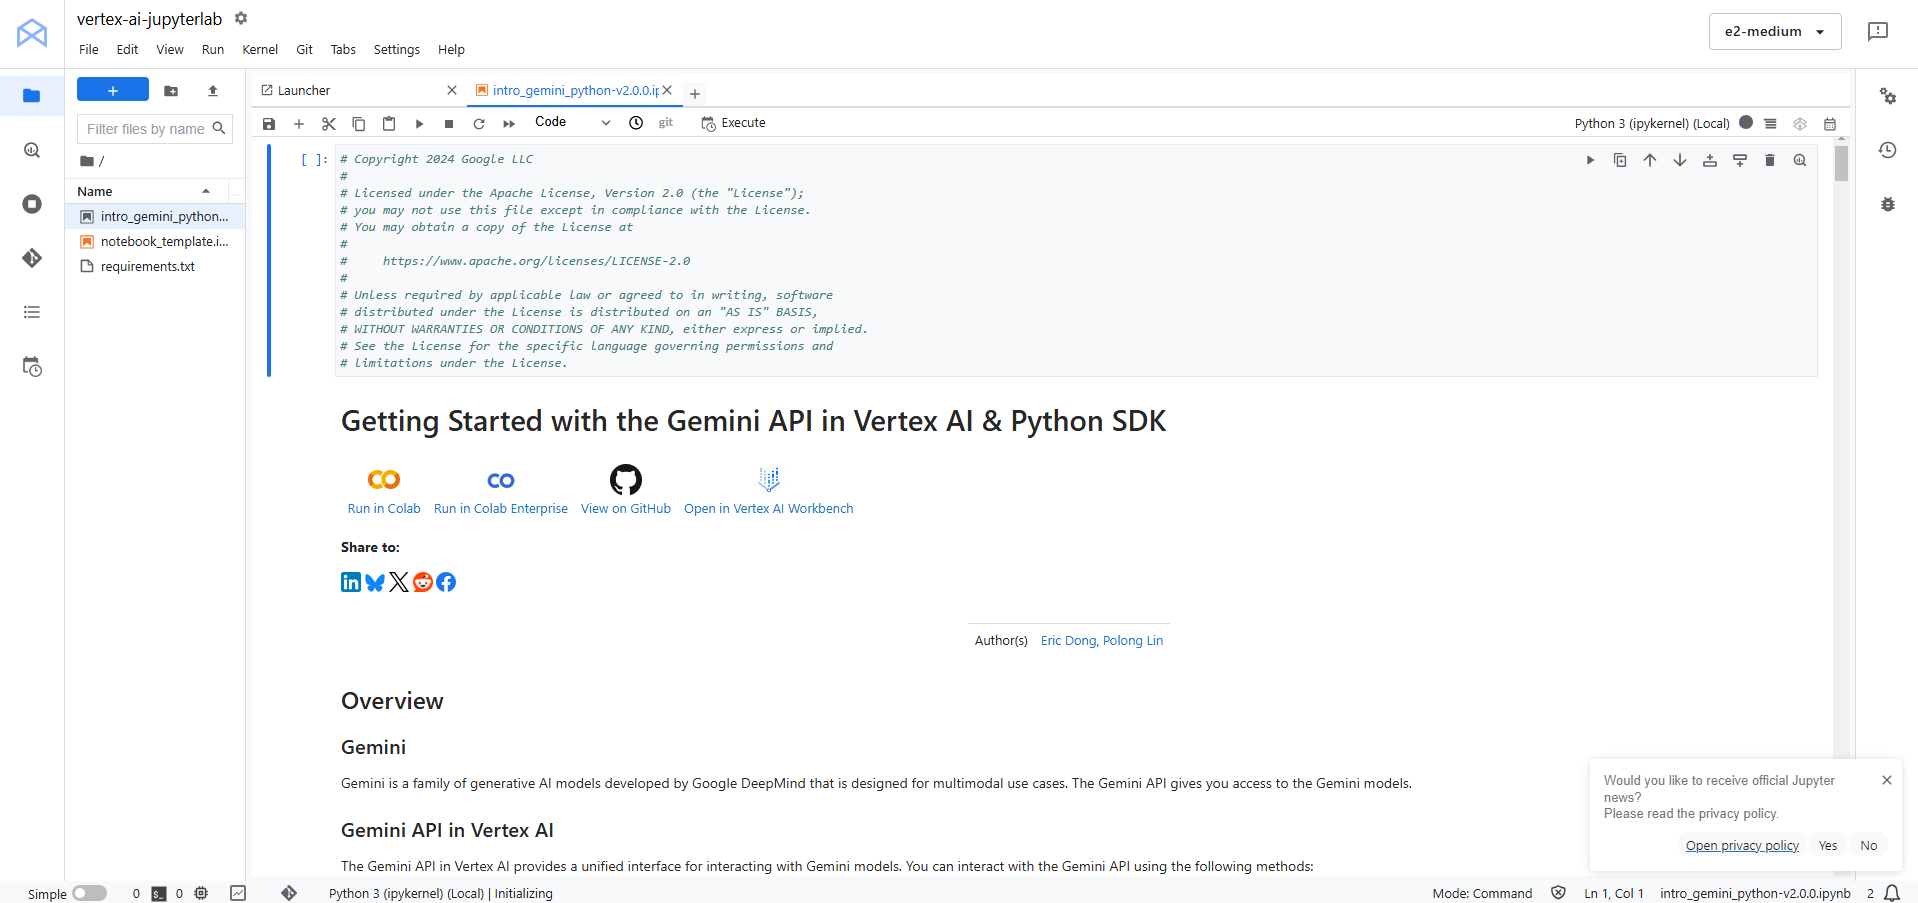Viewport: 1918px width, 903px height.
Task: Click the kernel status circle indicator
Action: (x=1746, y=122)
